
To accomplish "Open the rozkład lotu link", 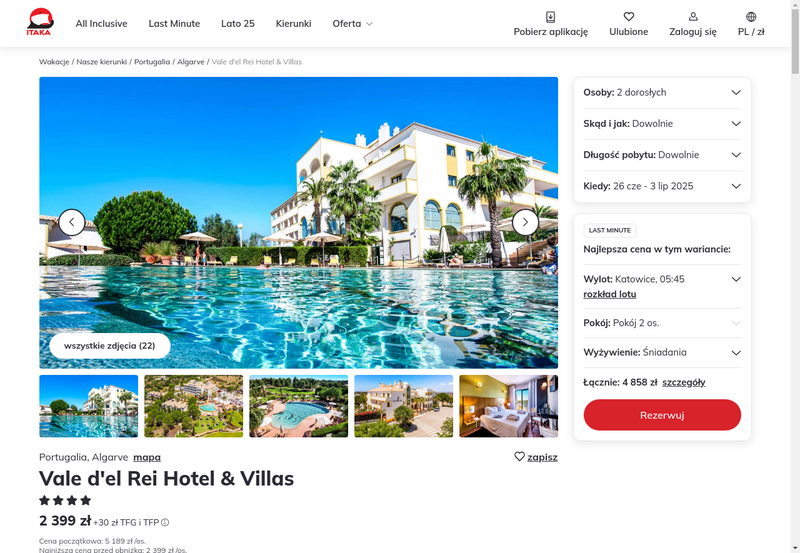I will pos(610,294).
